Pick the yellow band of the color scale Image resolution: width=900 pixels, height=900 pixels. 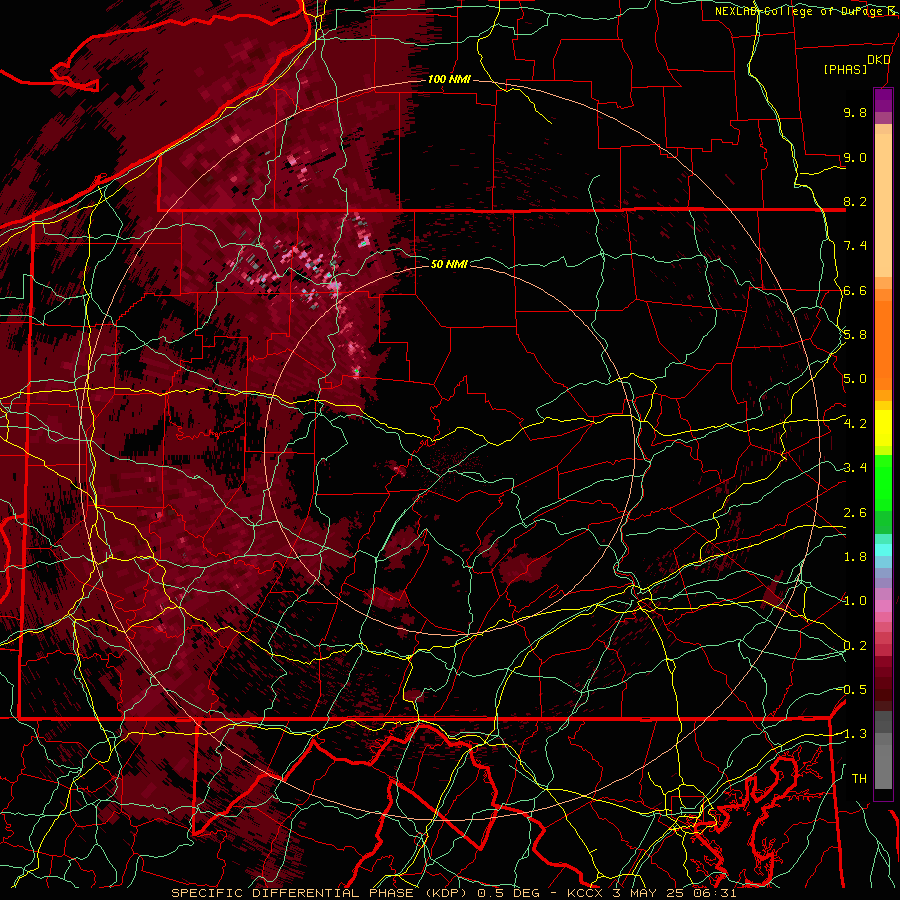pyautogui.click(x=883, y=428)
